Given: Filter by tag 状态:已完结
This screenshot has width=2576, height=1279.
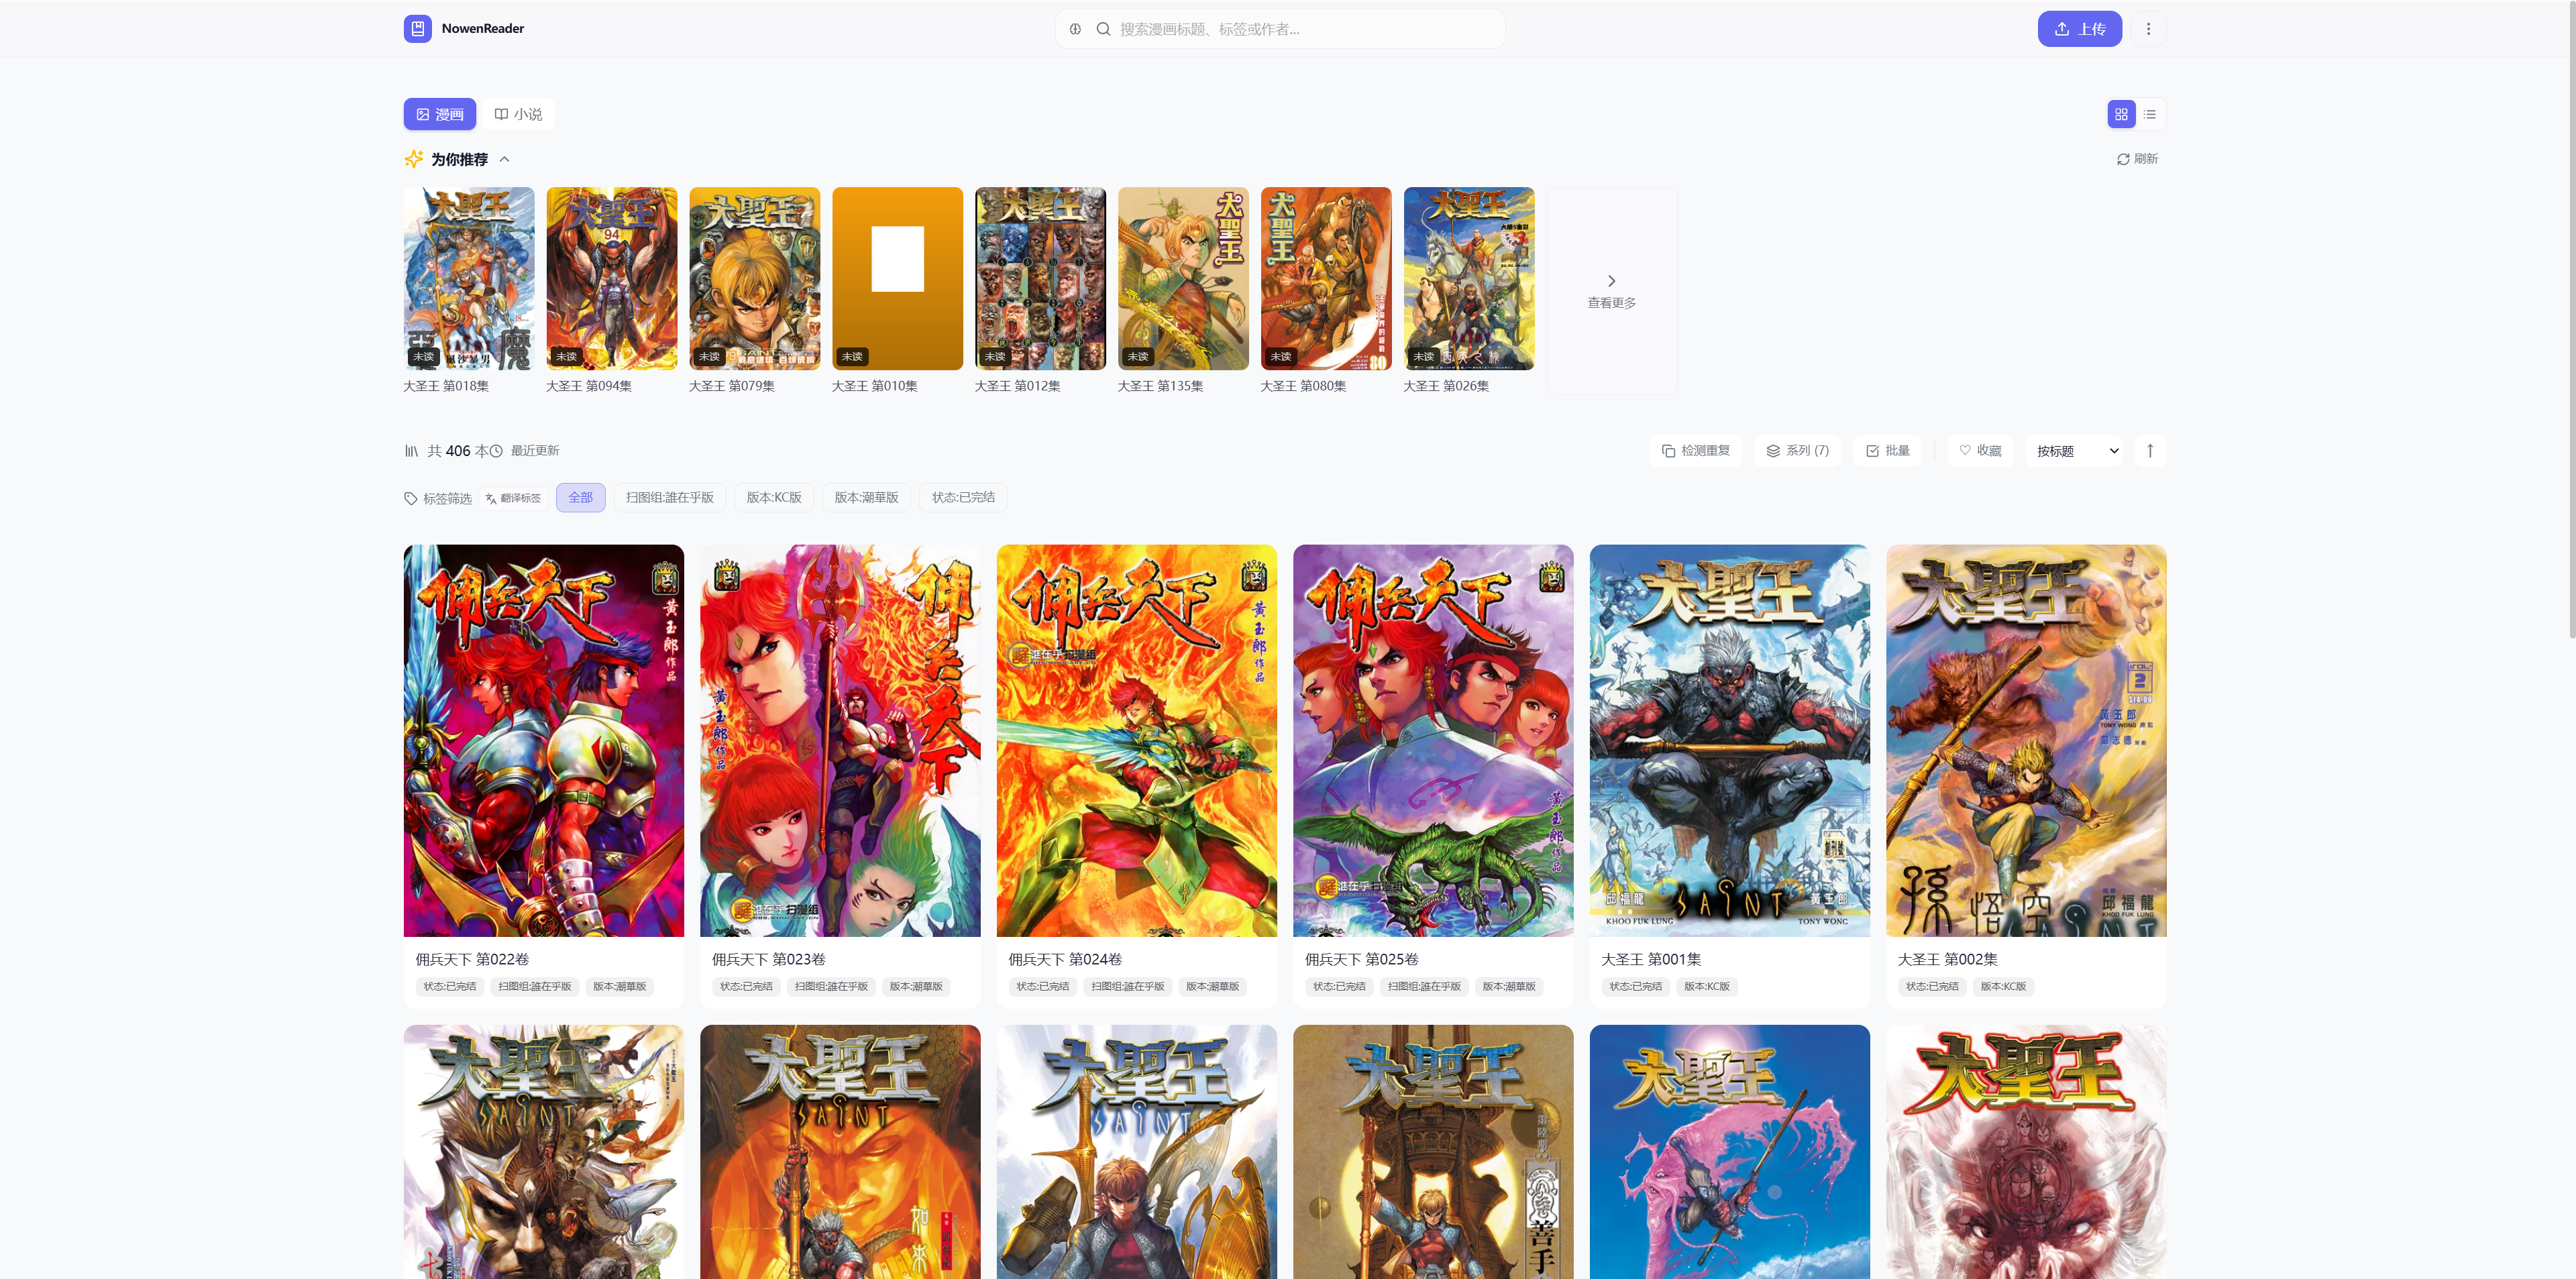Looking at the screenshot, I should [x=964, y=497].
